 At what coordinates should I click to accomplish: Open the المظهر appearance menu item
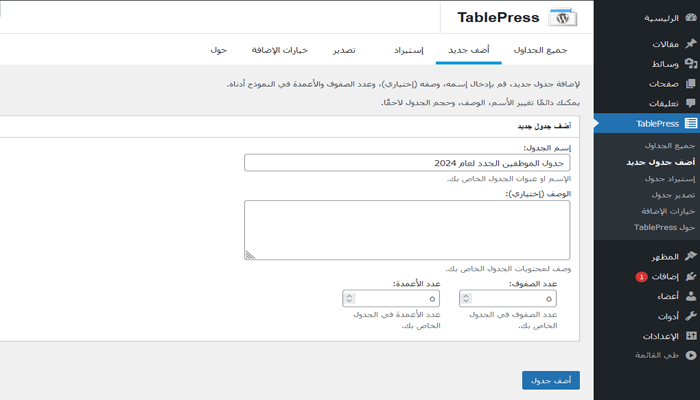tap(647, 256)
